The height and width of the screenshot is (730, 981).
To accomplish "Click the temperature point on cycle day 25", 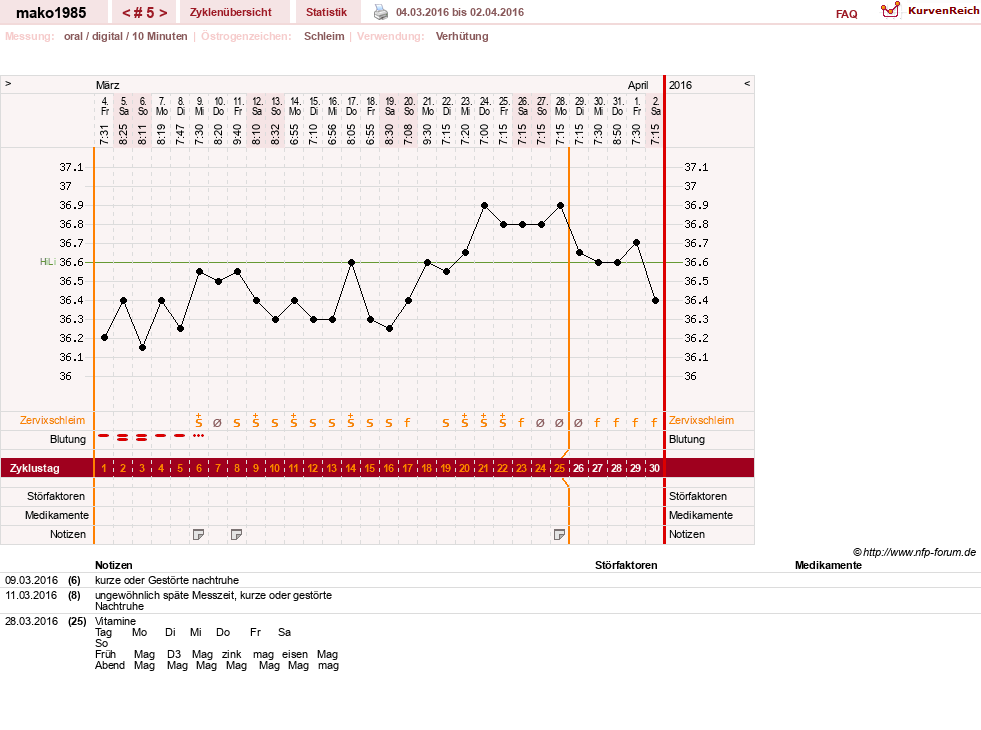I will click(561, 205).
